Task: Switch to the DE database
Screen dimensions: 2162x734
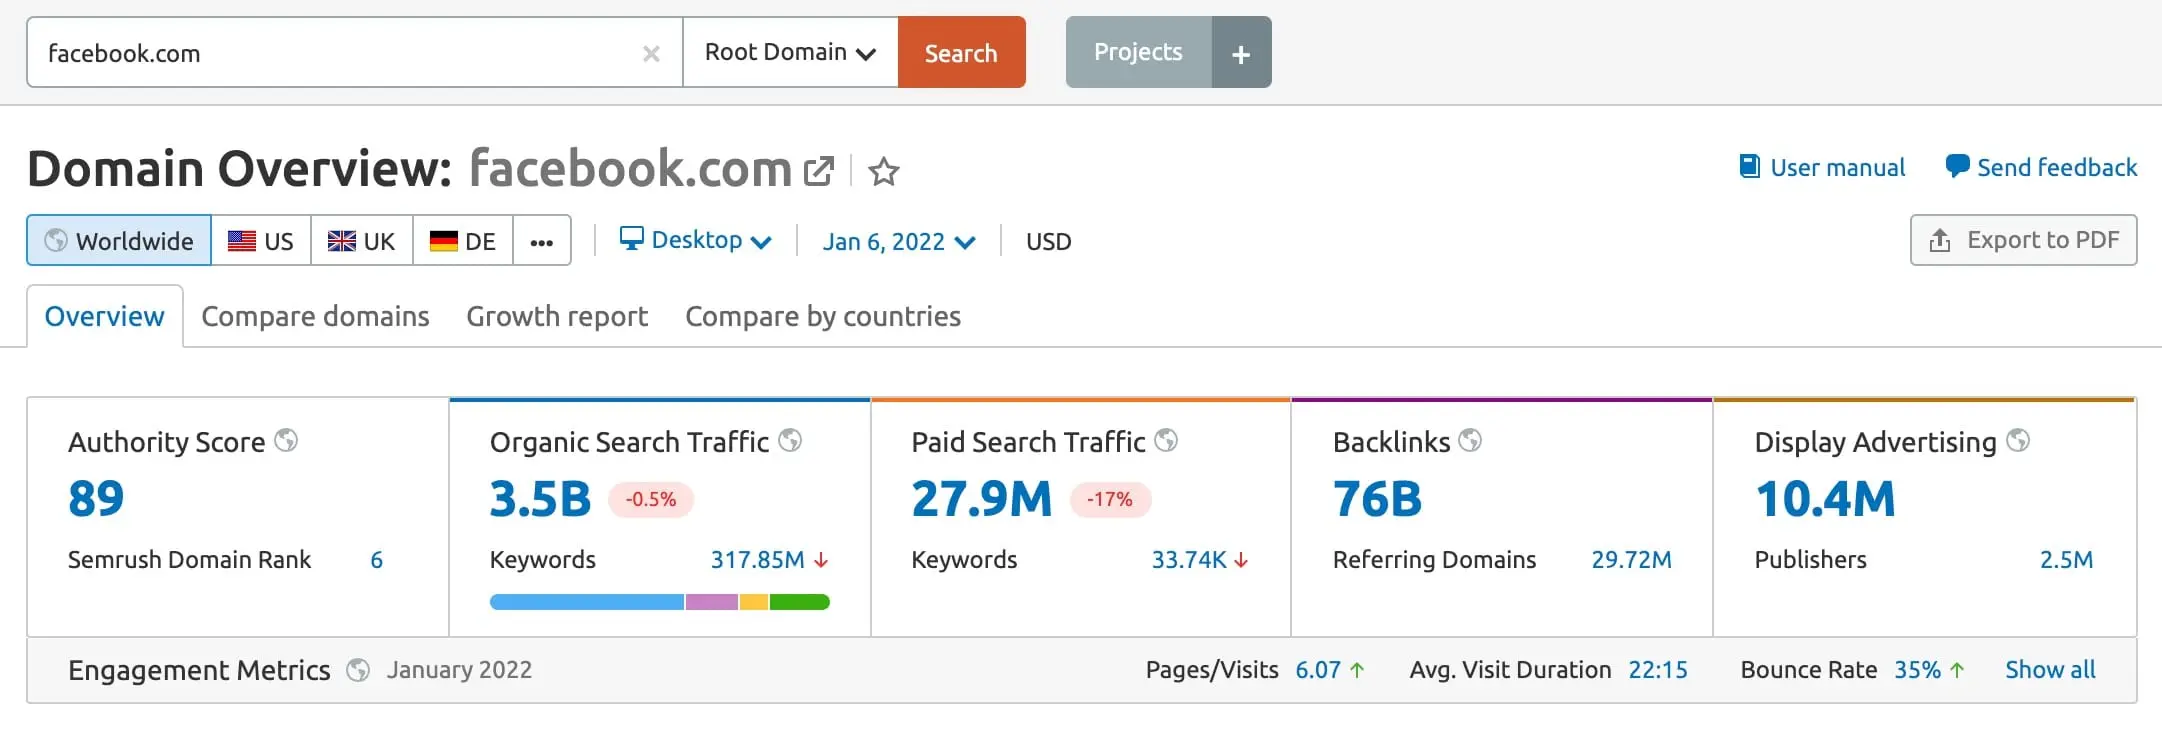Action: pyautogui.click(x=462, y=241)
